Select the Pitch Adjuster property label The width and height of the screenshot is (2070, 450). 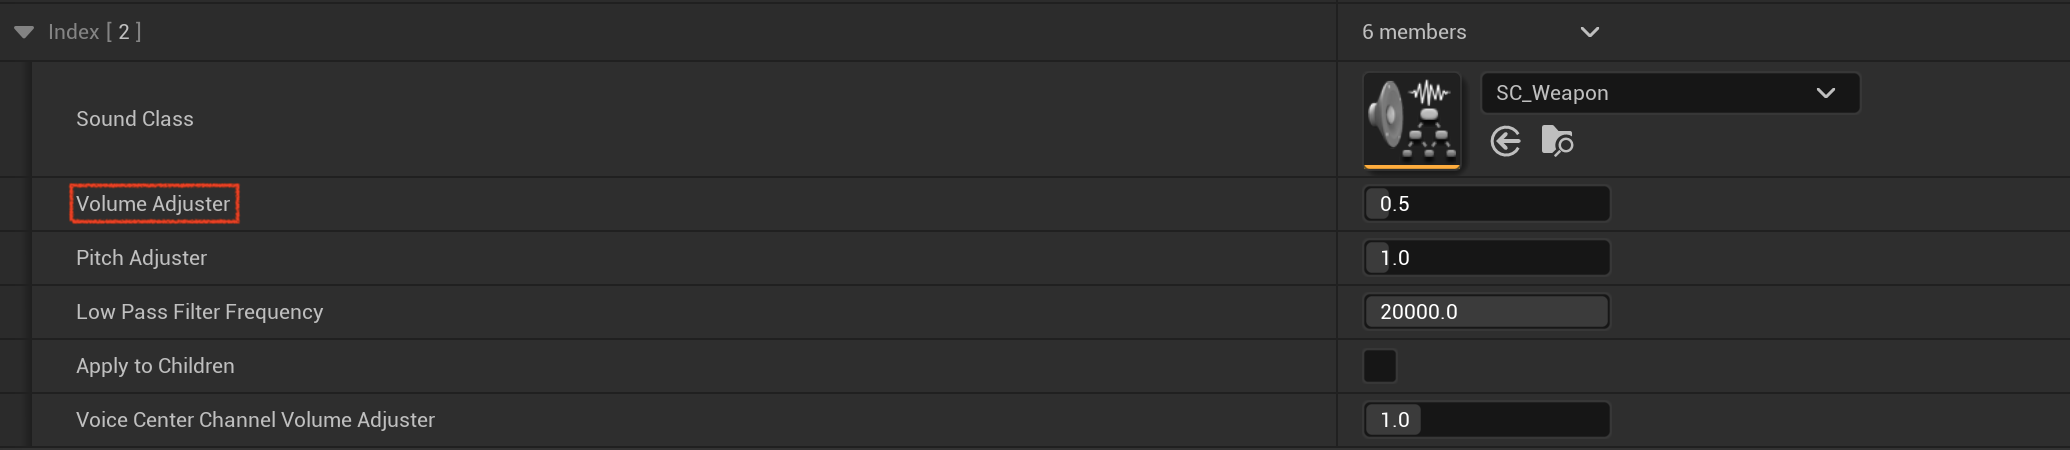click(141, 258)
